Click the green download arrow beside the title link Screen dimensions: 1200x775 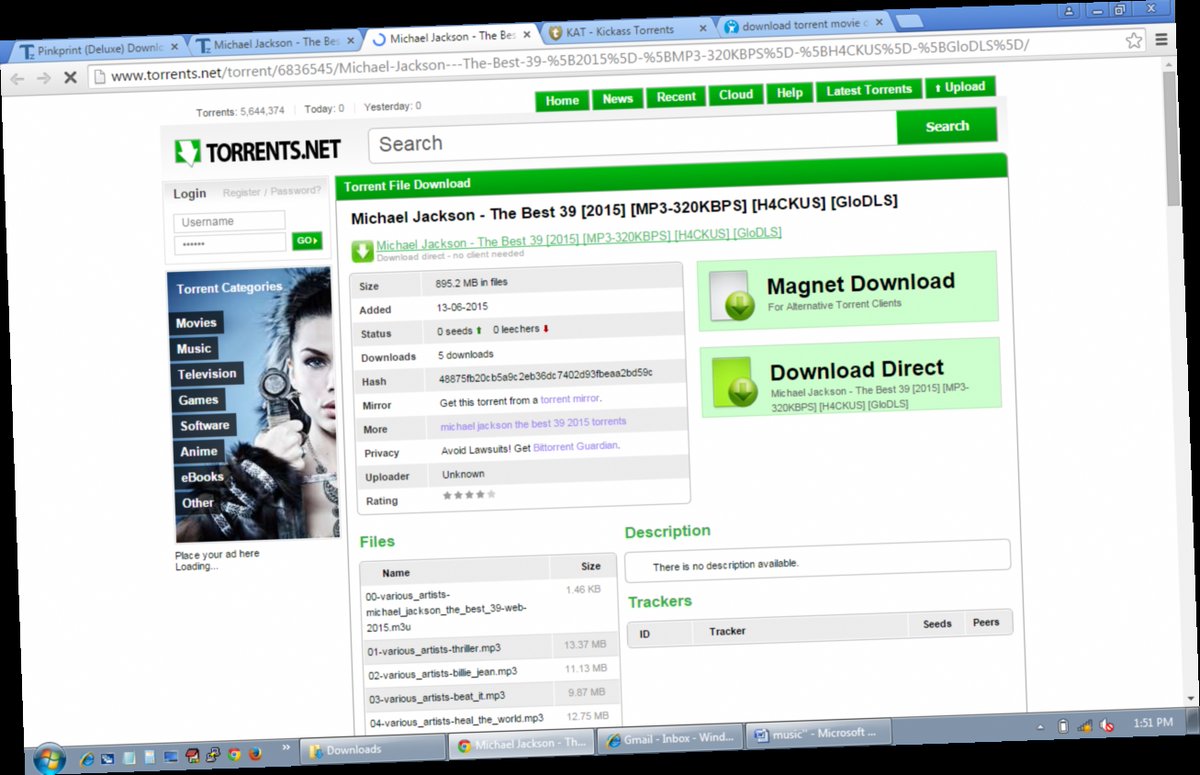[362, 250]
